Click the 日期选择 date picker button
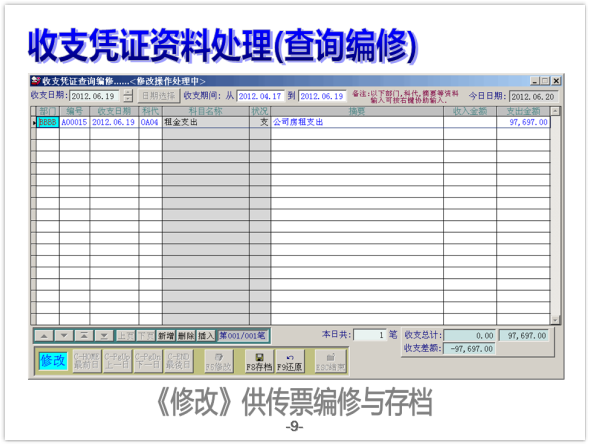The width and height of the screenshot is (590, 445). 159,96
